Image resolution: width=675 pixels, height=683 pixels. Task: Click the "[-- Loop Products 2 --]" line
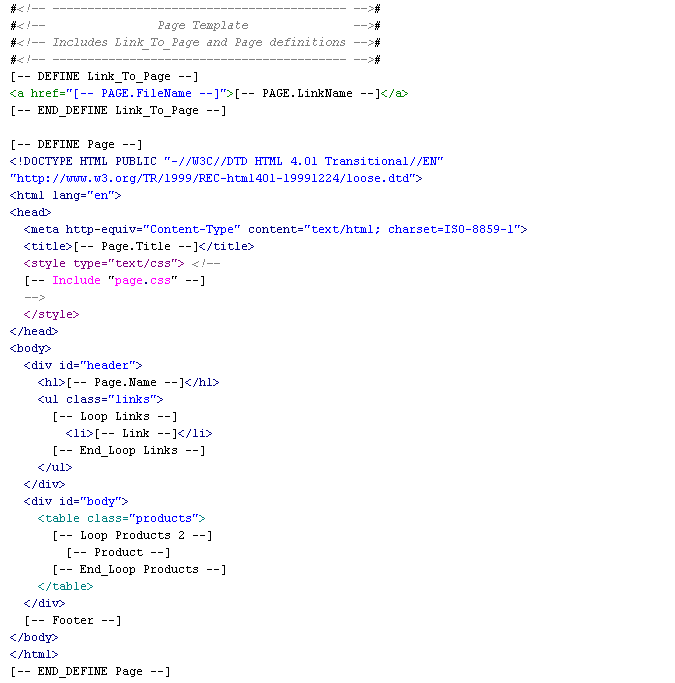coord(132,535)
